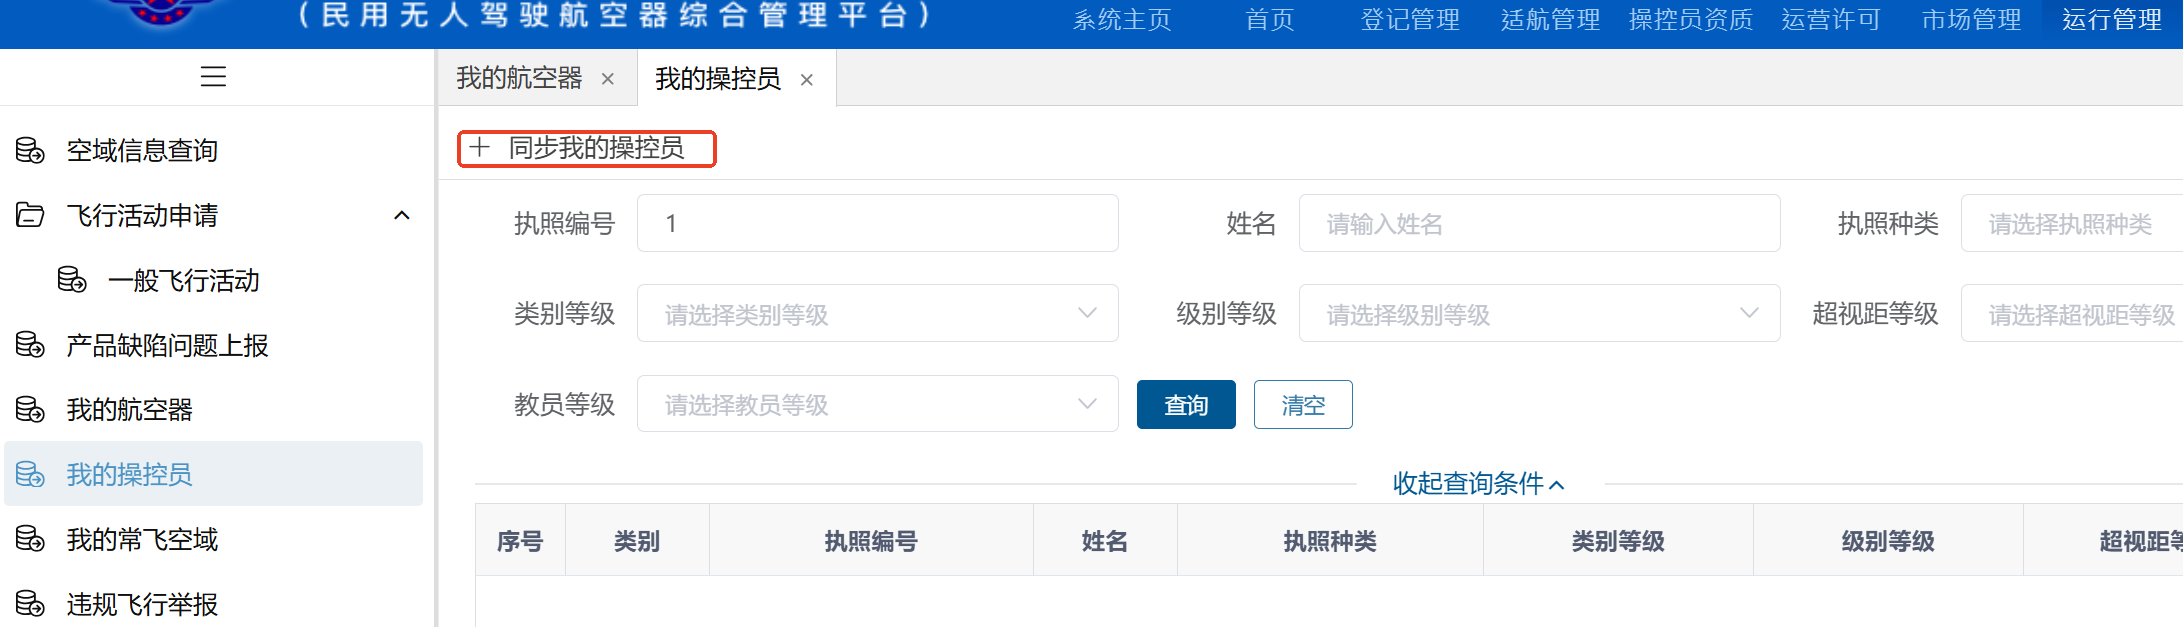Viewport: 2183px width, 627px height.
Task: Collapse the 飞行活动申请 menu chevron
Action: pyautogui.click(x=402, y=215)
